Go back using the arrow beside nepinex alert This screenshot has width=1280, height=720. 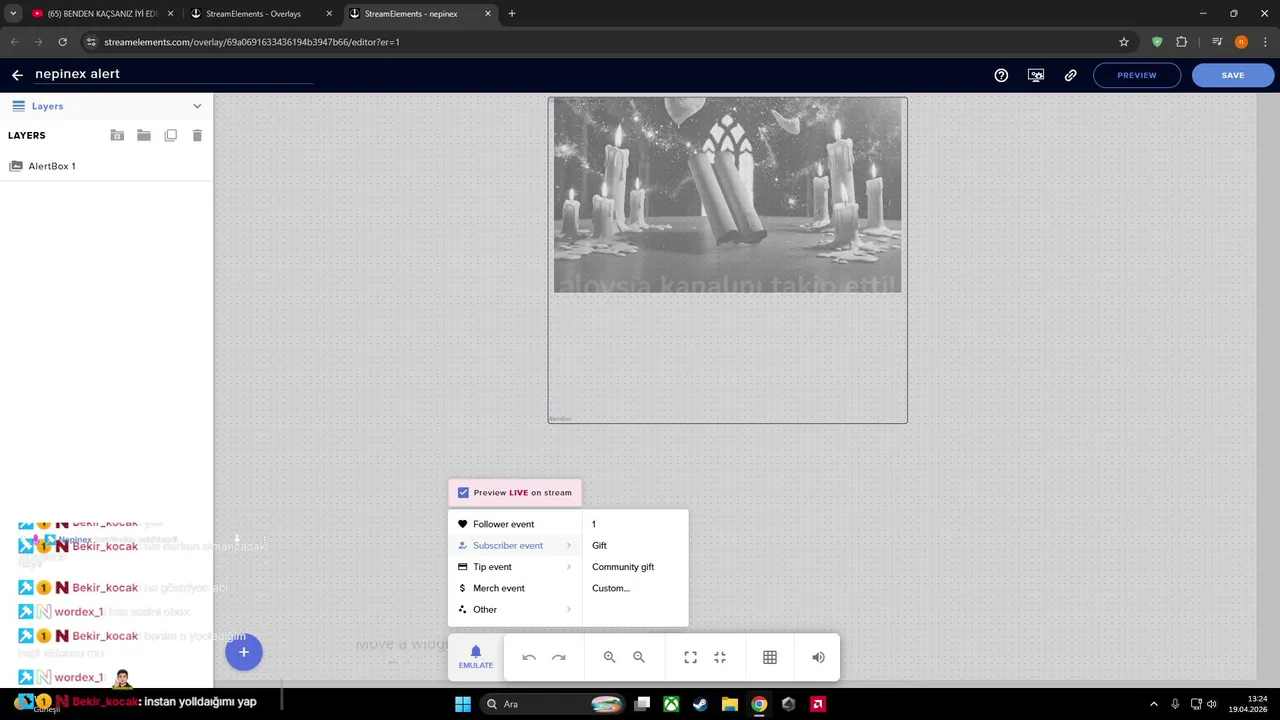[x=17, y=75]
